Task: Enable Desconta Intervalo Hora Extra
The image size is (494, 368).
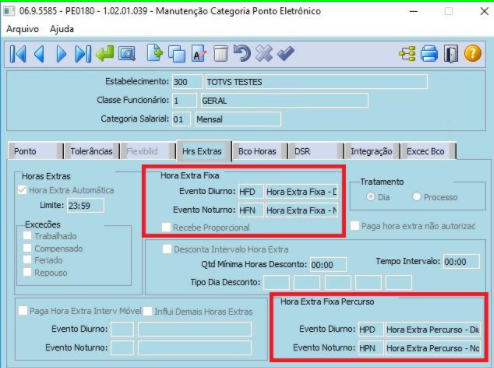Action: tap(167, 249)
